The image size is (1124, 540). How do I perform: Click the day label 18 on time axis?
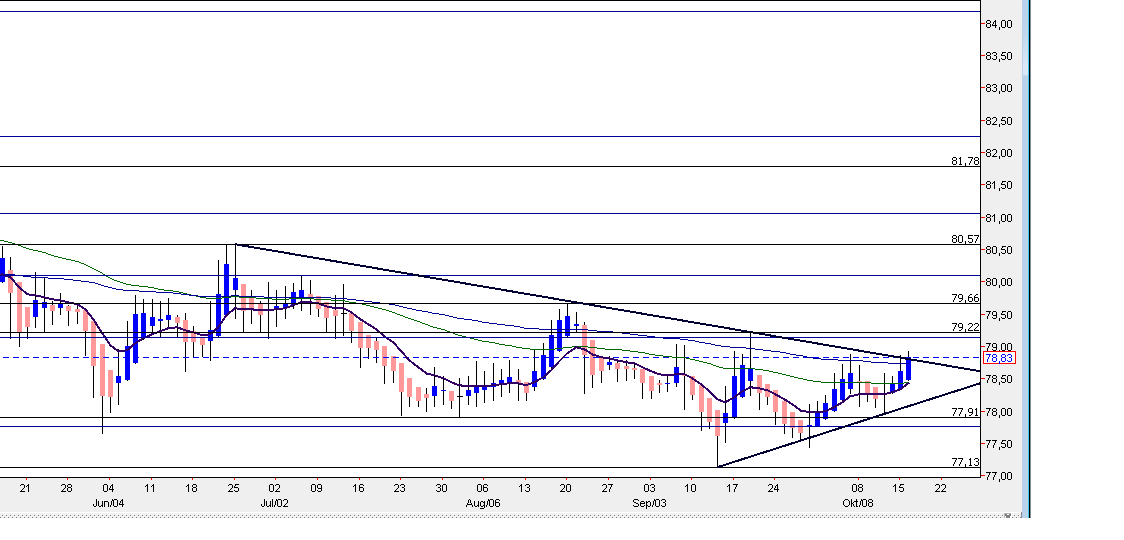(191, 488)
